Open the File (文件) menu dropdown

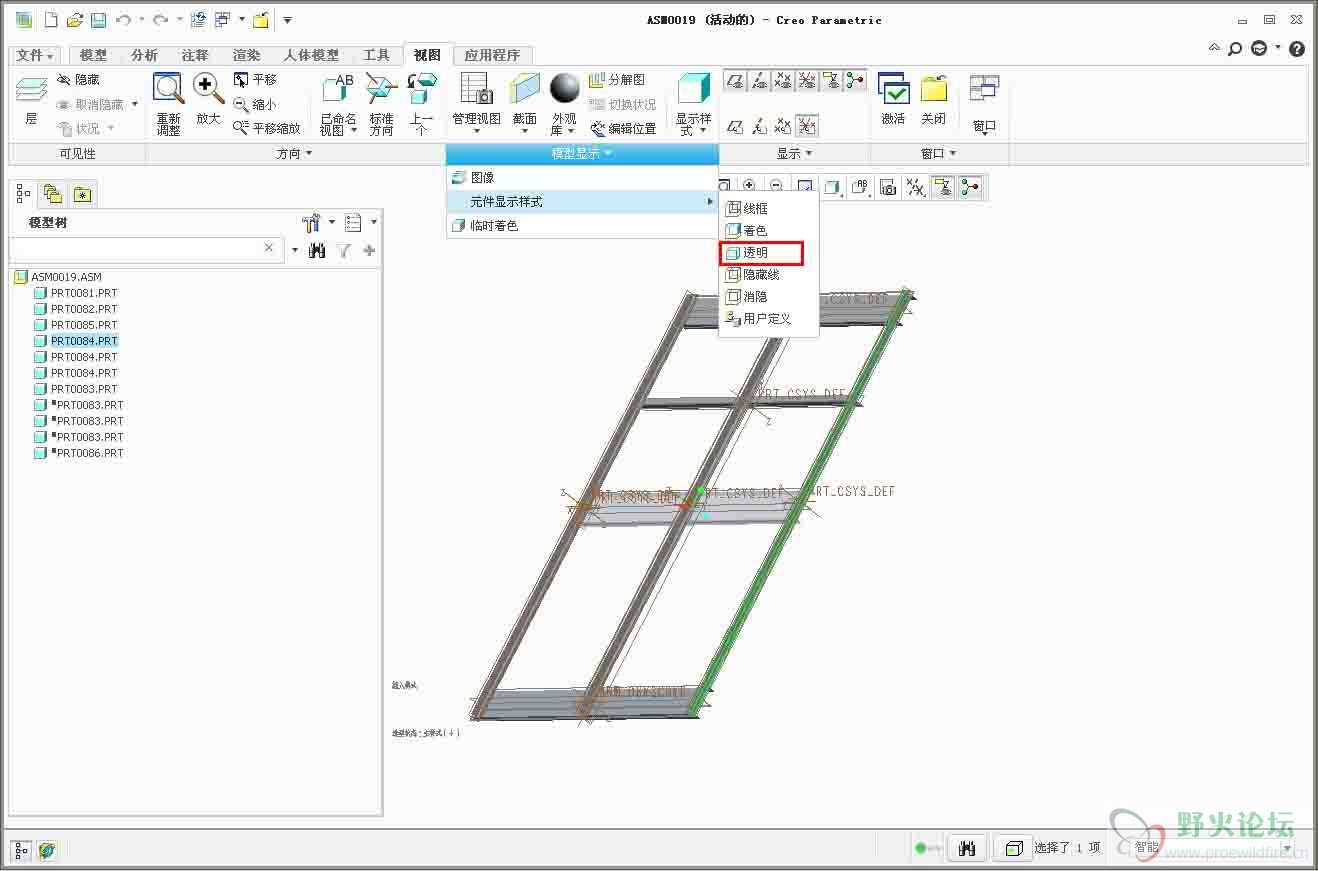35,55
